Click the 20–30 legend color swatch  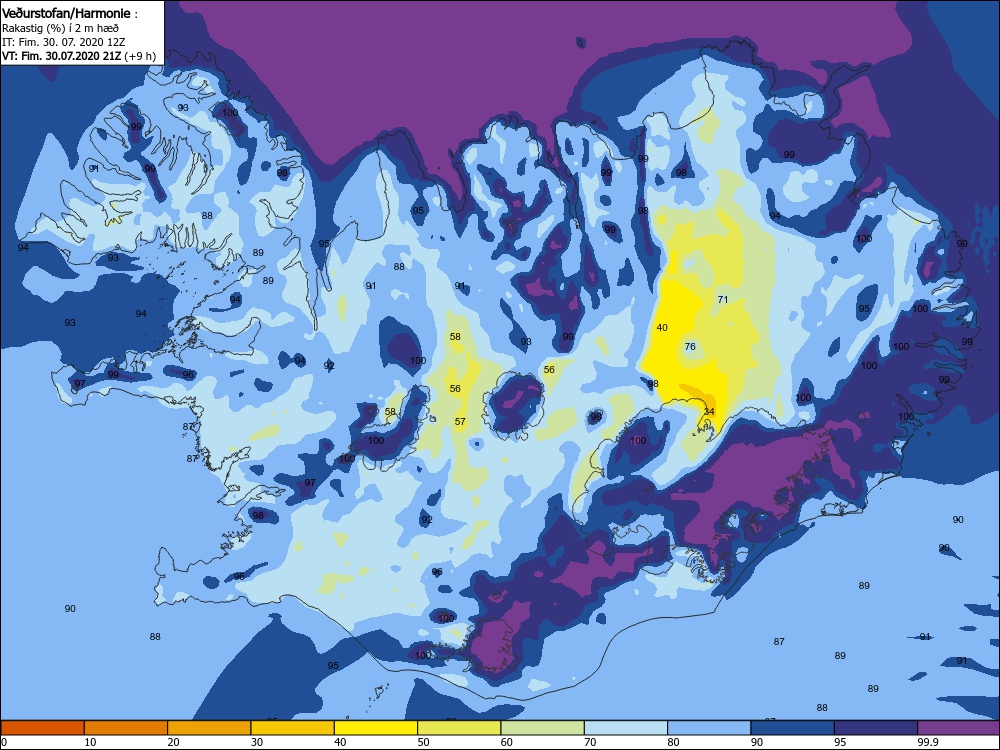209,728
